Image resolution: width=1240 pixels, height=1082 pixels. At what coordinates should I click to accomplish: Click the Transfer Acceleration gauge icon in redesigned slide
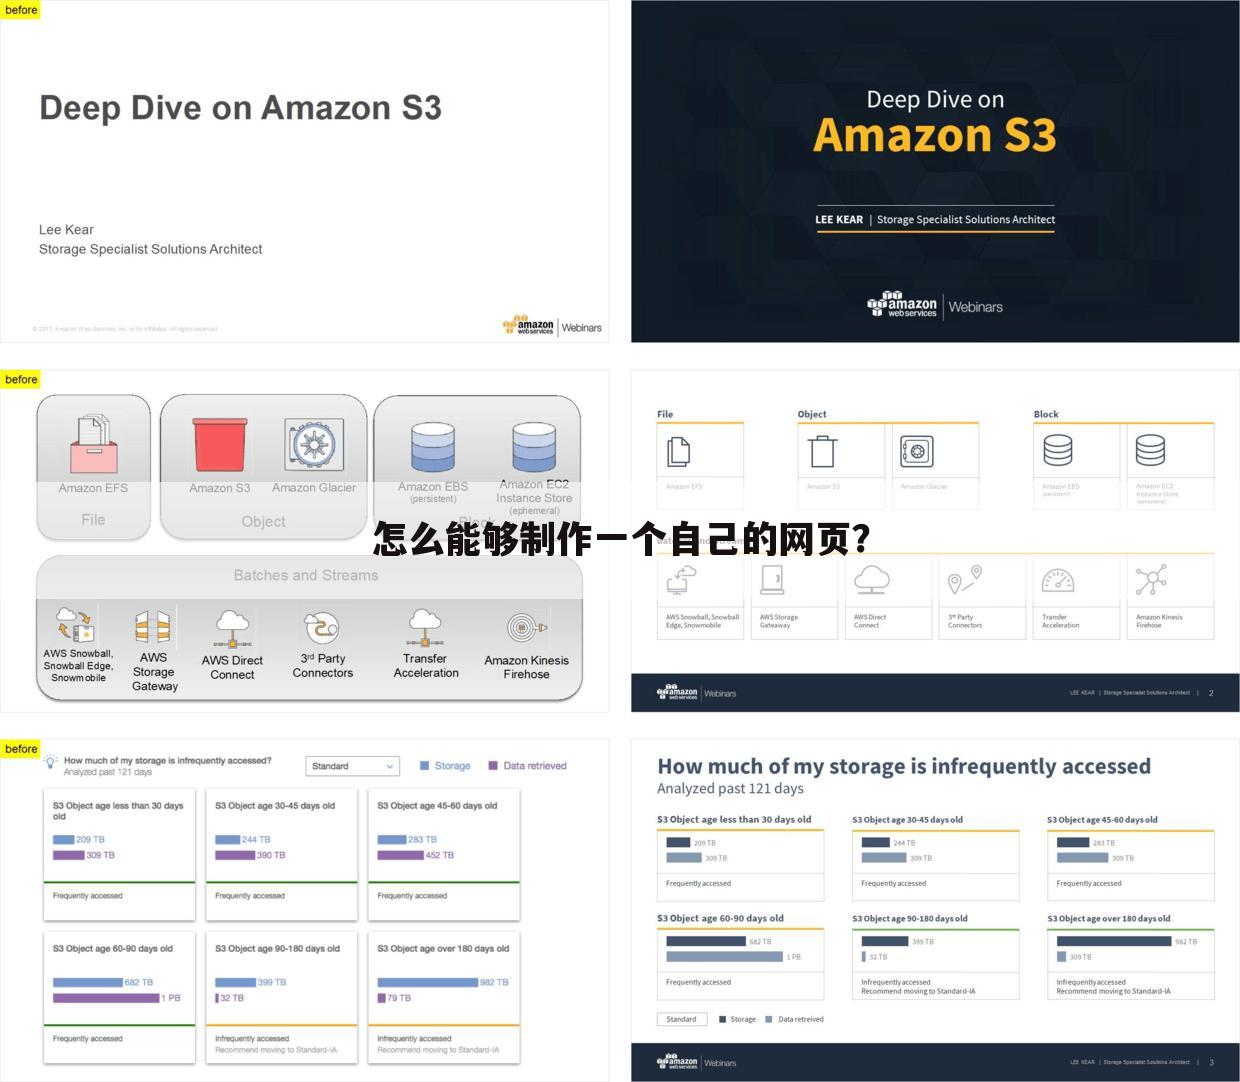point(1057,581)
